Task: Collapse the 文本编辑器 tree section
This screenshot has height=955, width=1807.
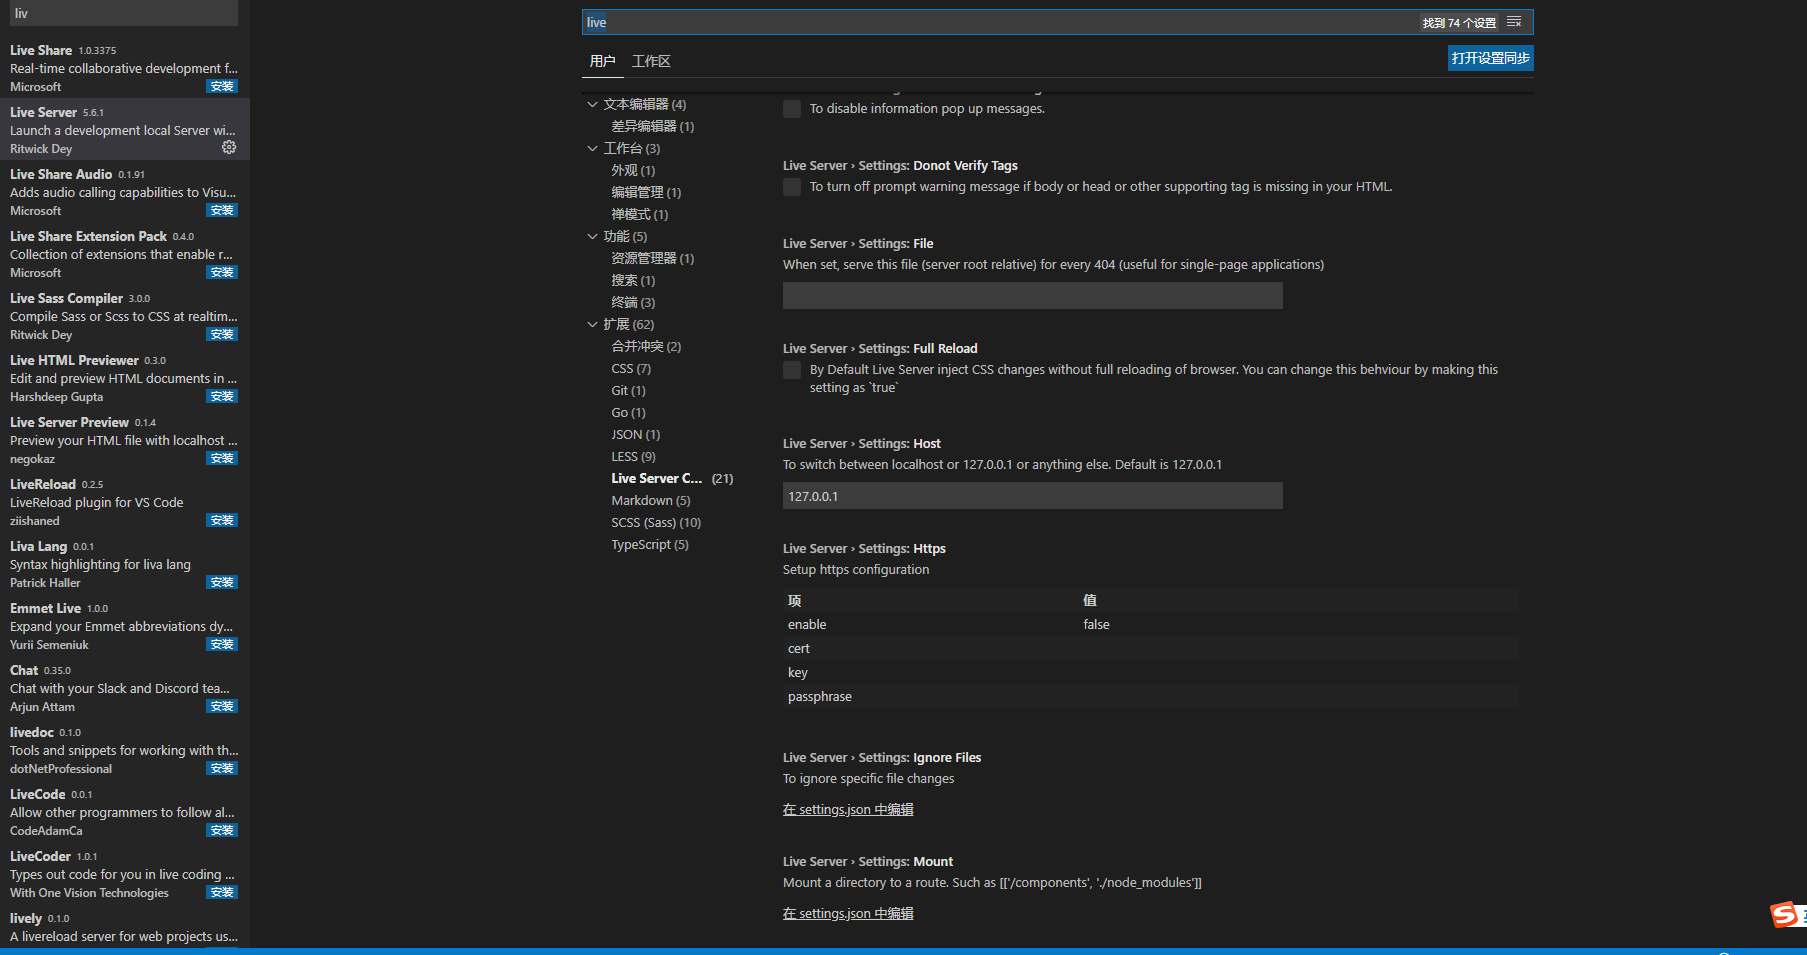Action: click(592, 104)
